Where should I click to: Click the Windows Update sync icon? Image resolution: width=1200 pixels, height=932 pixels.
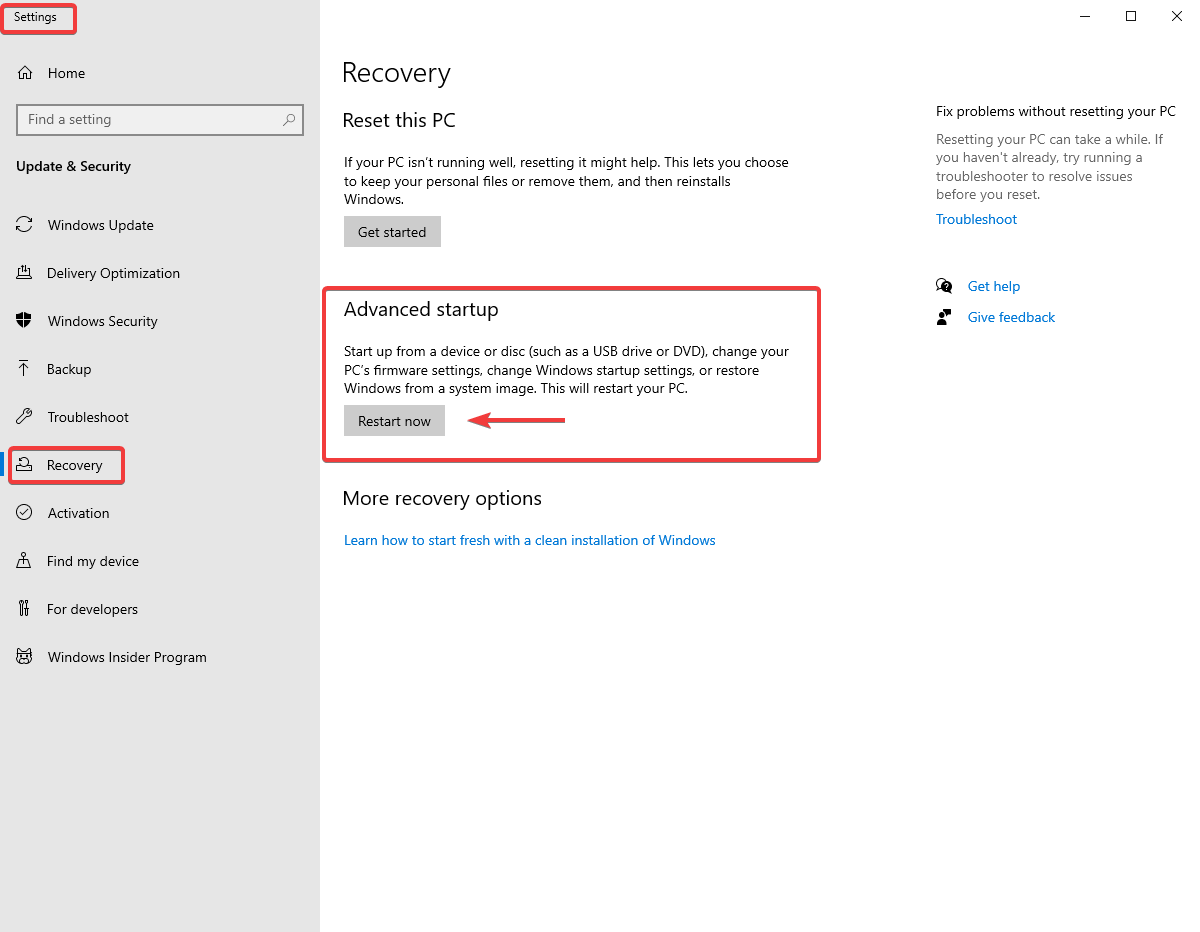[24, 225]
